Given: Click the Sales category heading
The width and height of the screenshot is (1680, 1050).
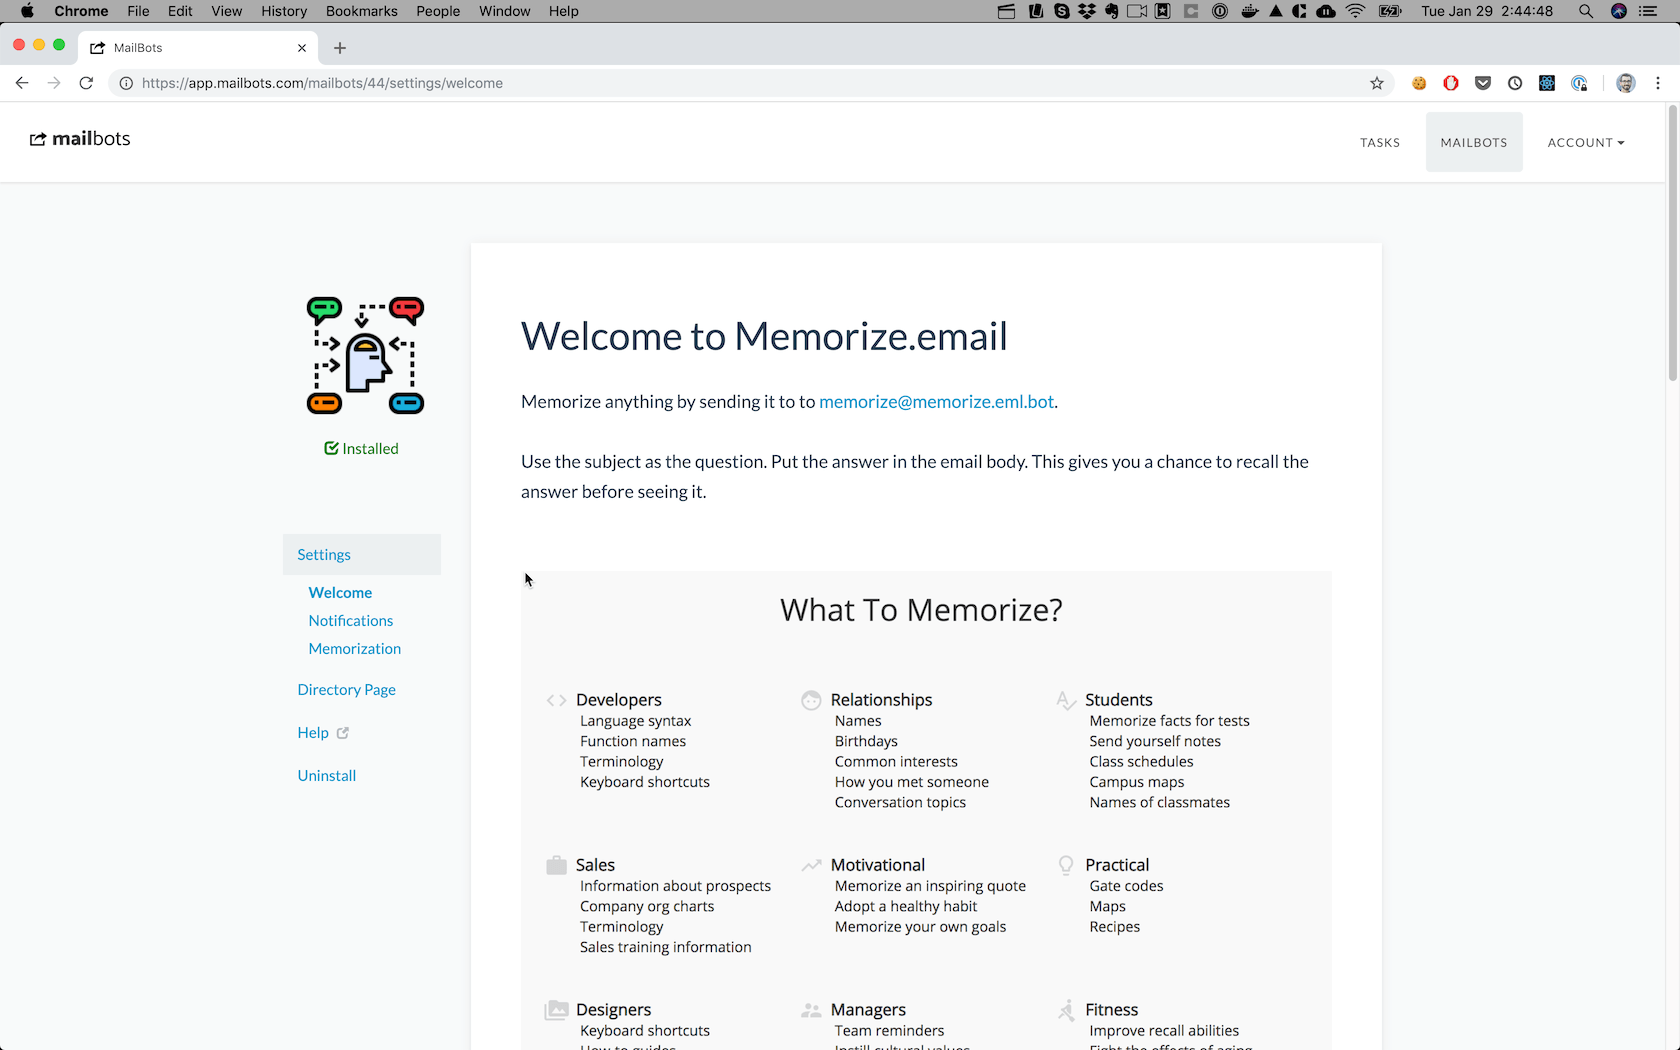Looking at the screenshot, I should [595, 865].
